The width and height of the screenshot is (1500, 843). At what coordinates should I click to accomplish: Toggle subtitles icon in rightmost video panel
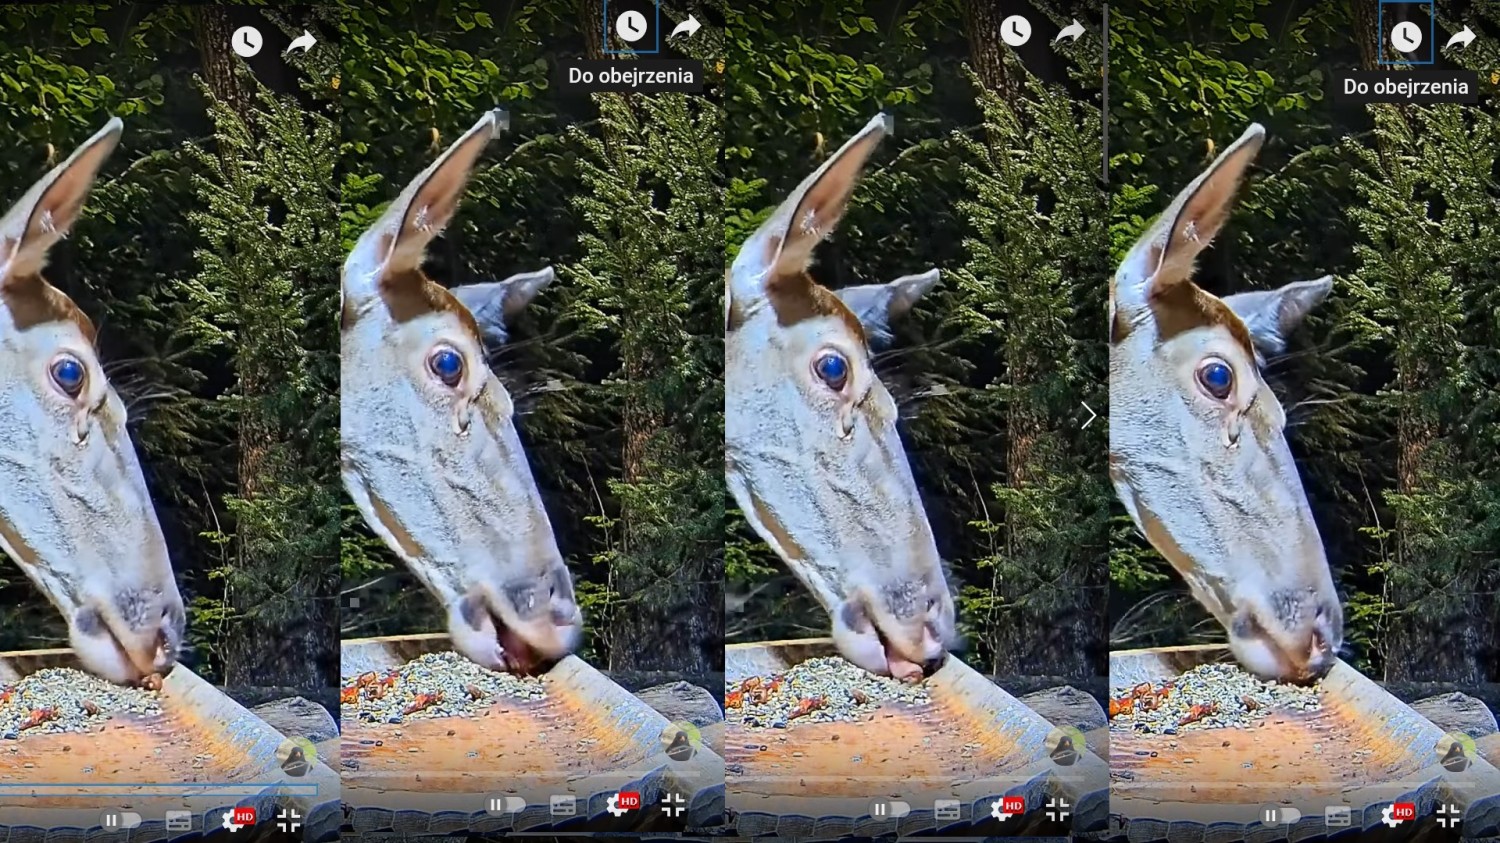pyautogui.click(x=1338, y=817)
